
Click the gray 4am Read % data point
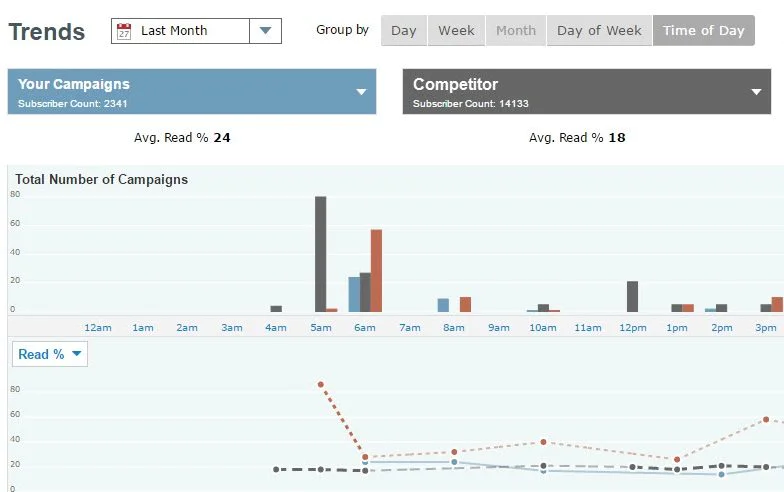pyautogui.click(x=276, y=470)
